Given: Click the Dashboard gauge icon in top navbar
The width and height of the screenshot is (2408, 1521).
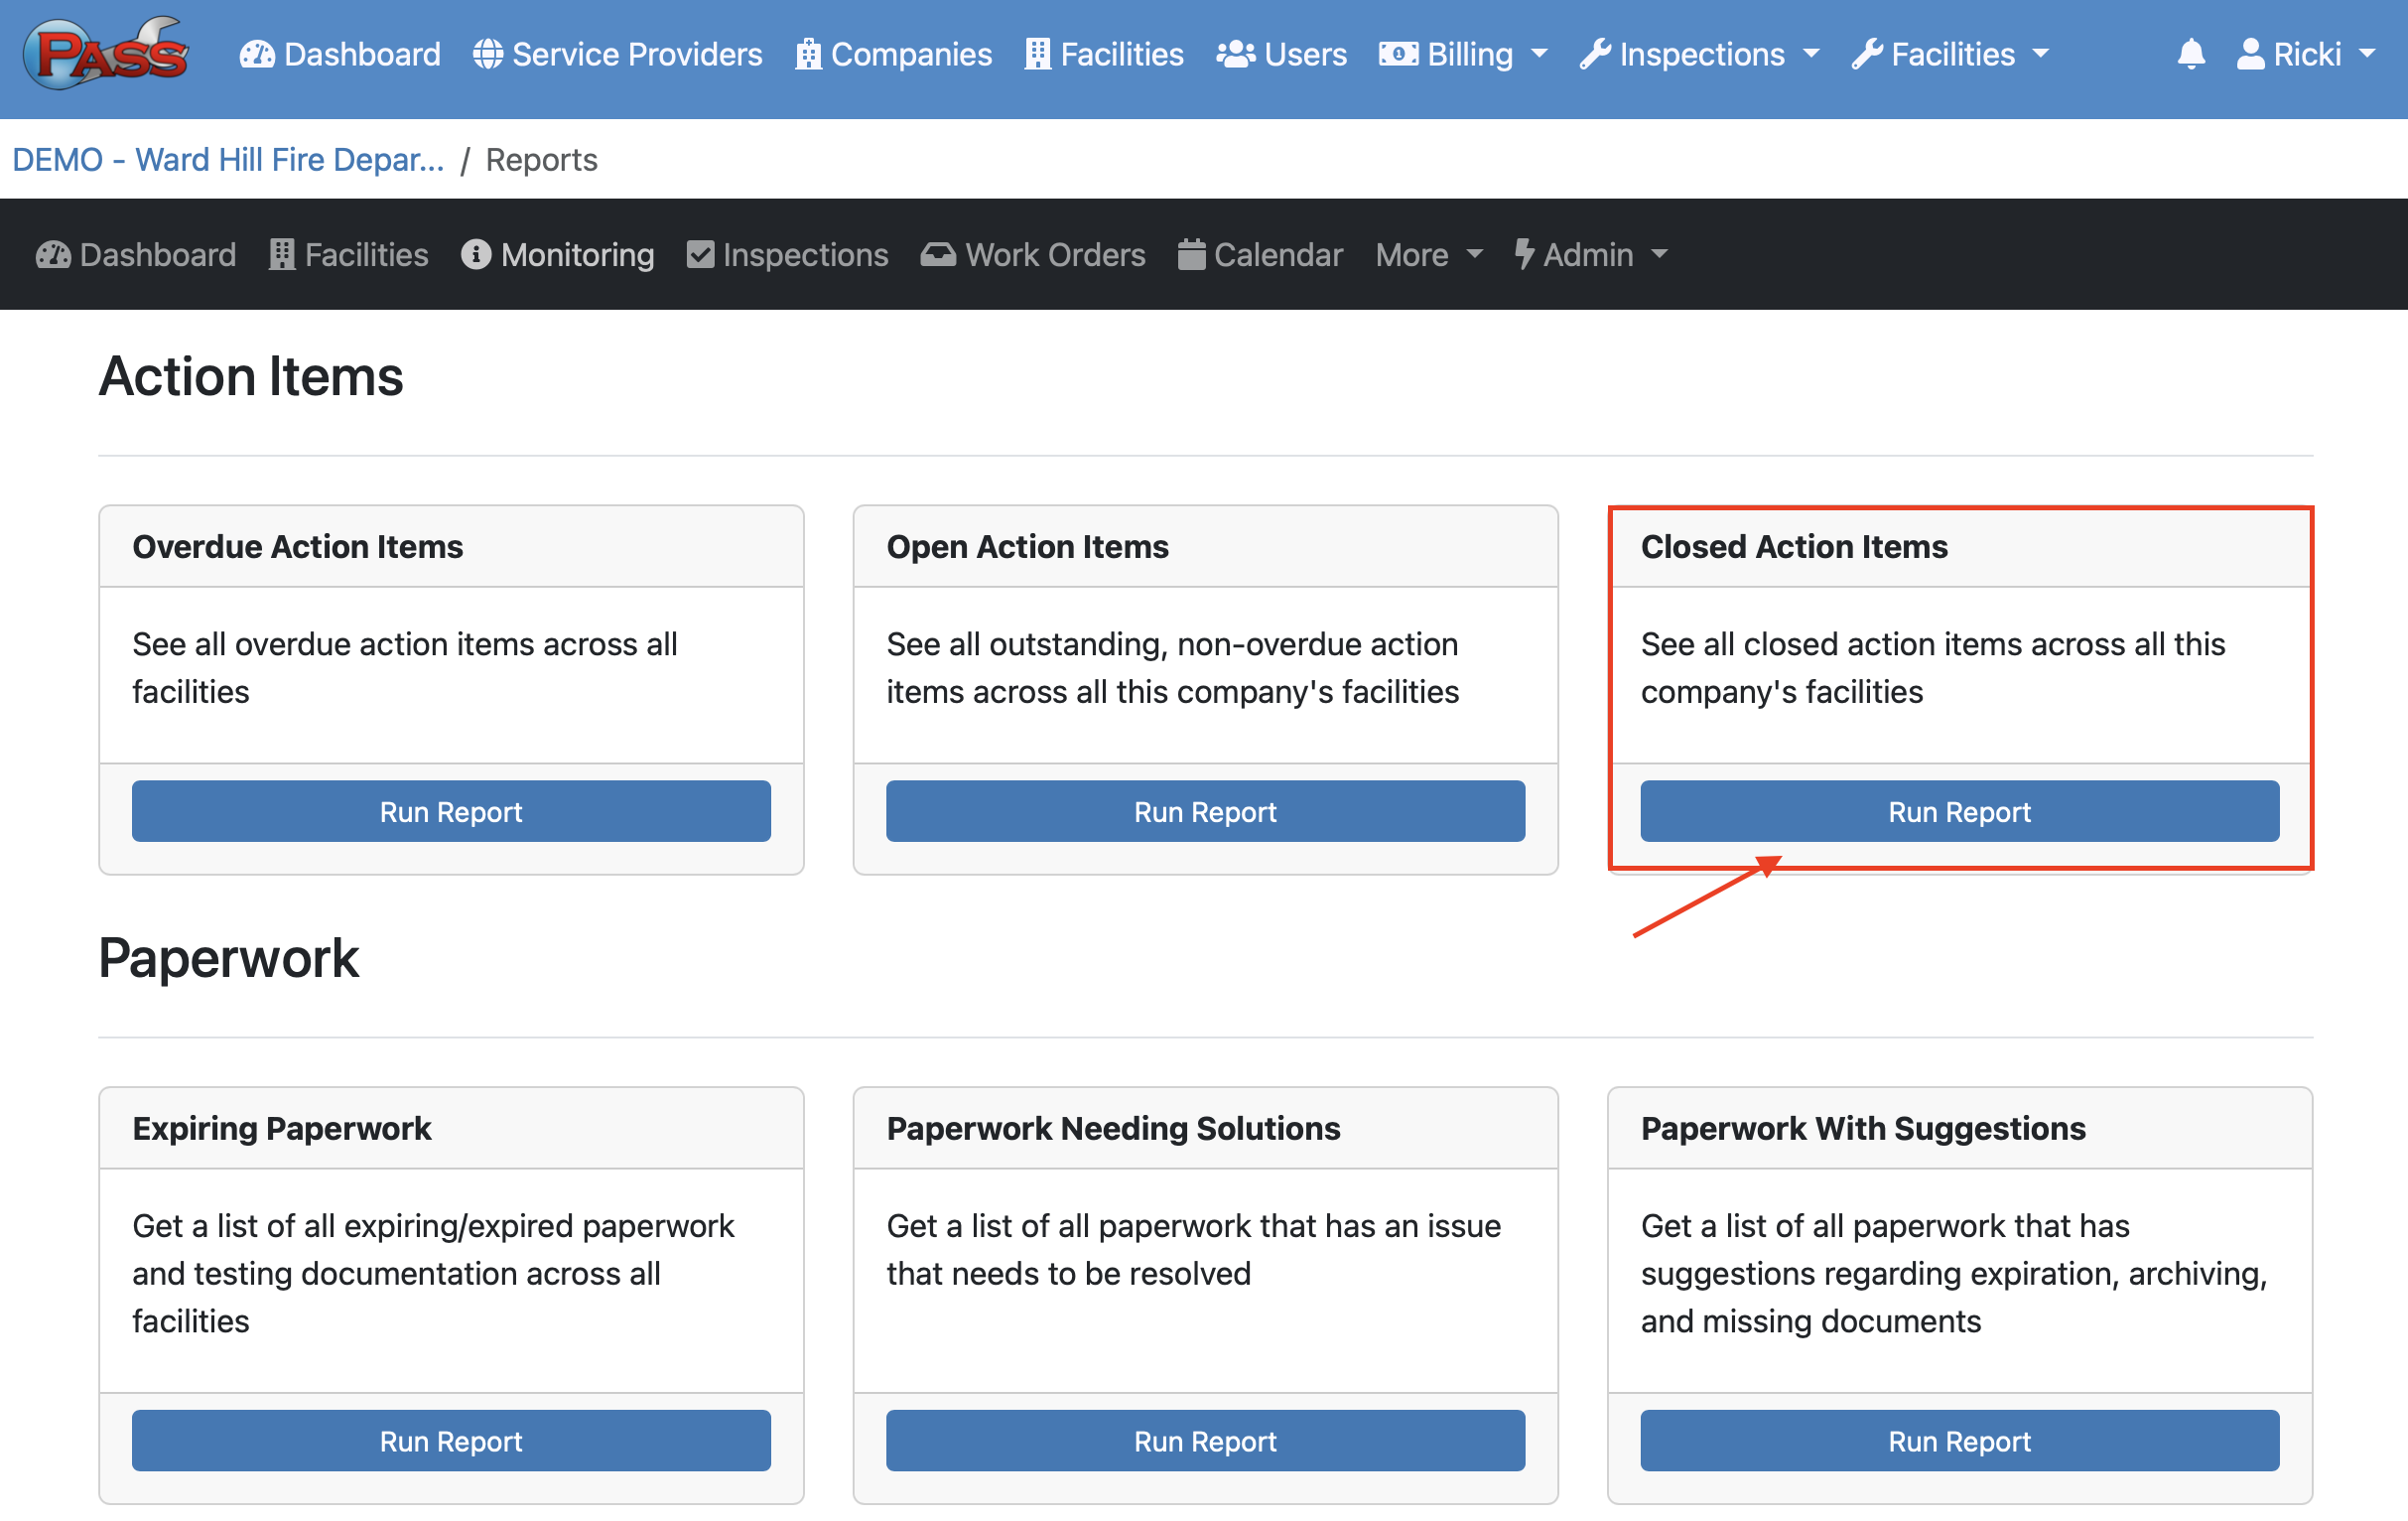Looking at the screenshot, I should coord(257,54).
